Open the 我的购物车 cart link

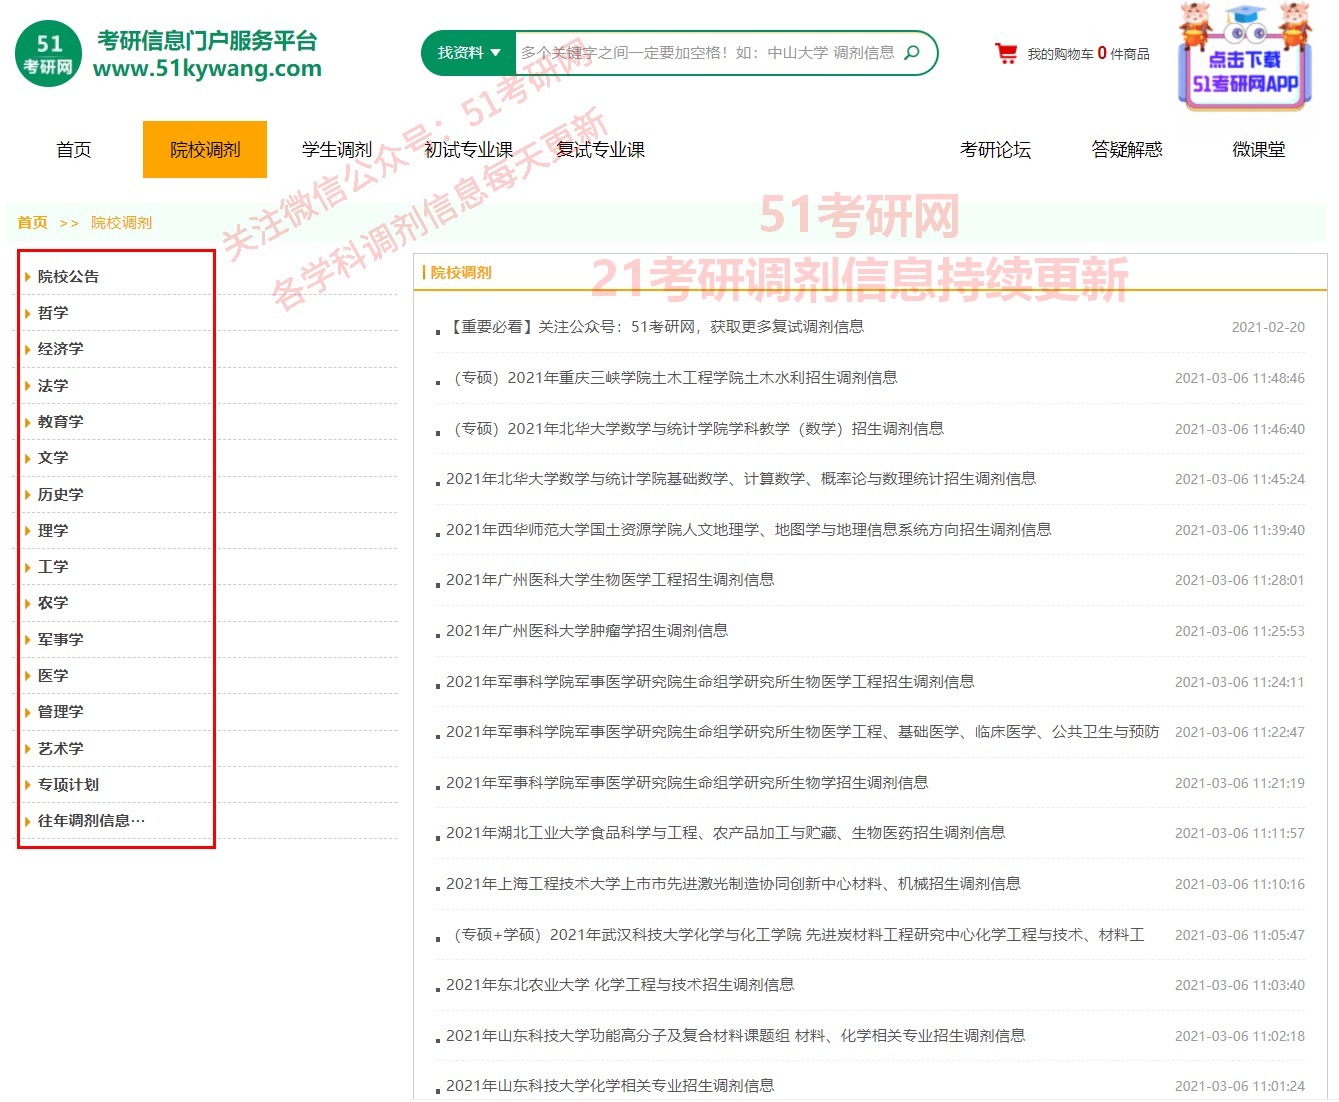(1062, 53)
